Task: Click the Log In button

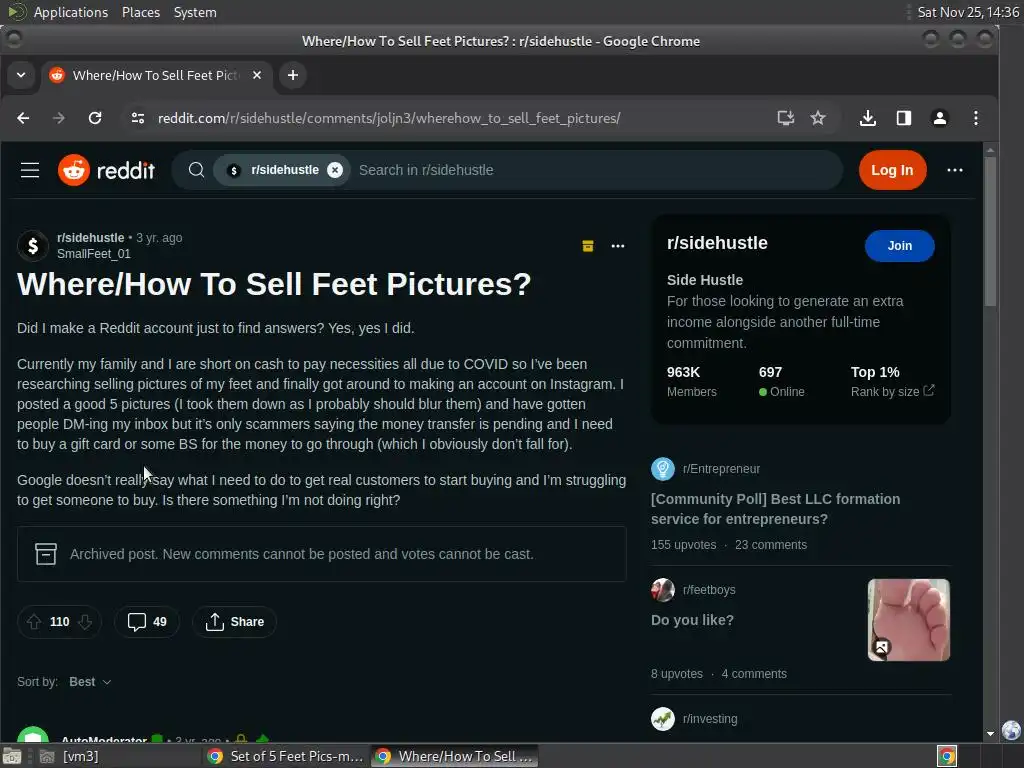Action: tap(892, 170)
